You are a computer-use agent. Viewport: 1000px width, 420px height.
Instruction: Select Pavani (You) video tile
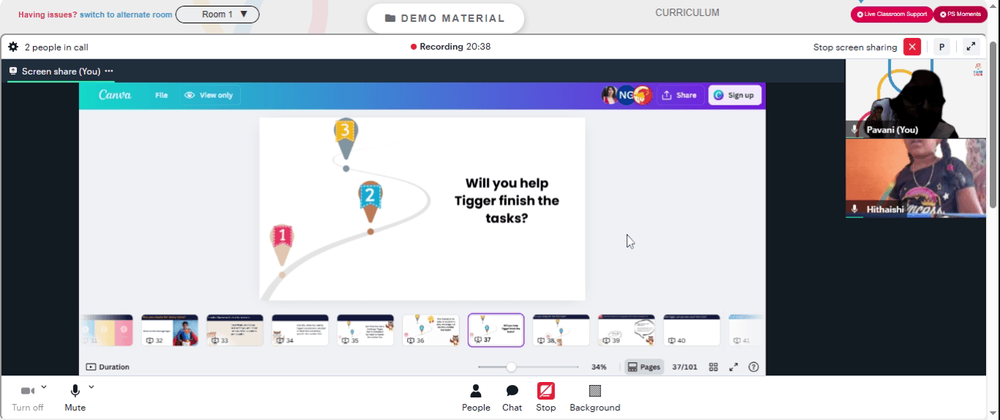915,98
